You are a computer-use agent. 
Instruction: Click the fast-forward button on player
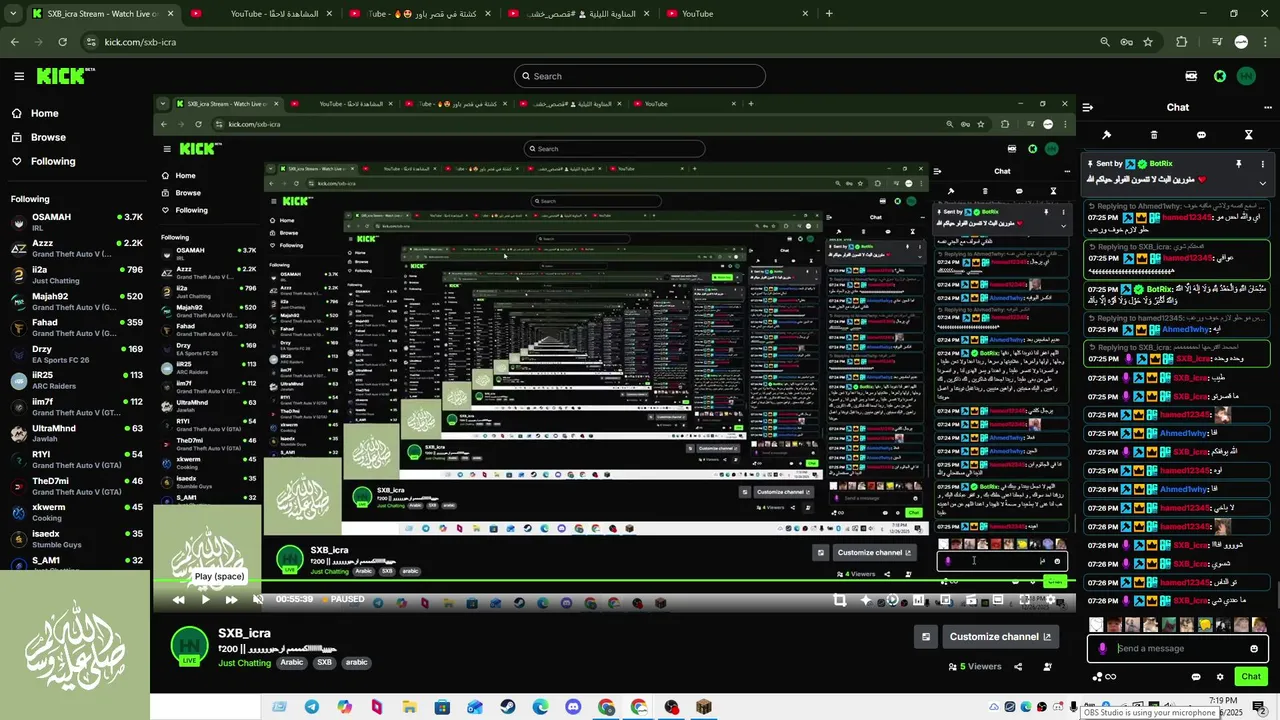pos(231,600)
